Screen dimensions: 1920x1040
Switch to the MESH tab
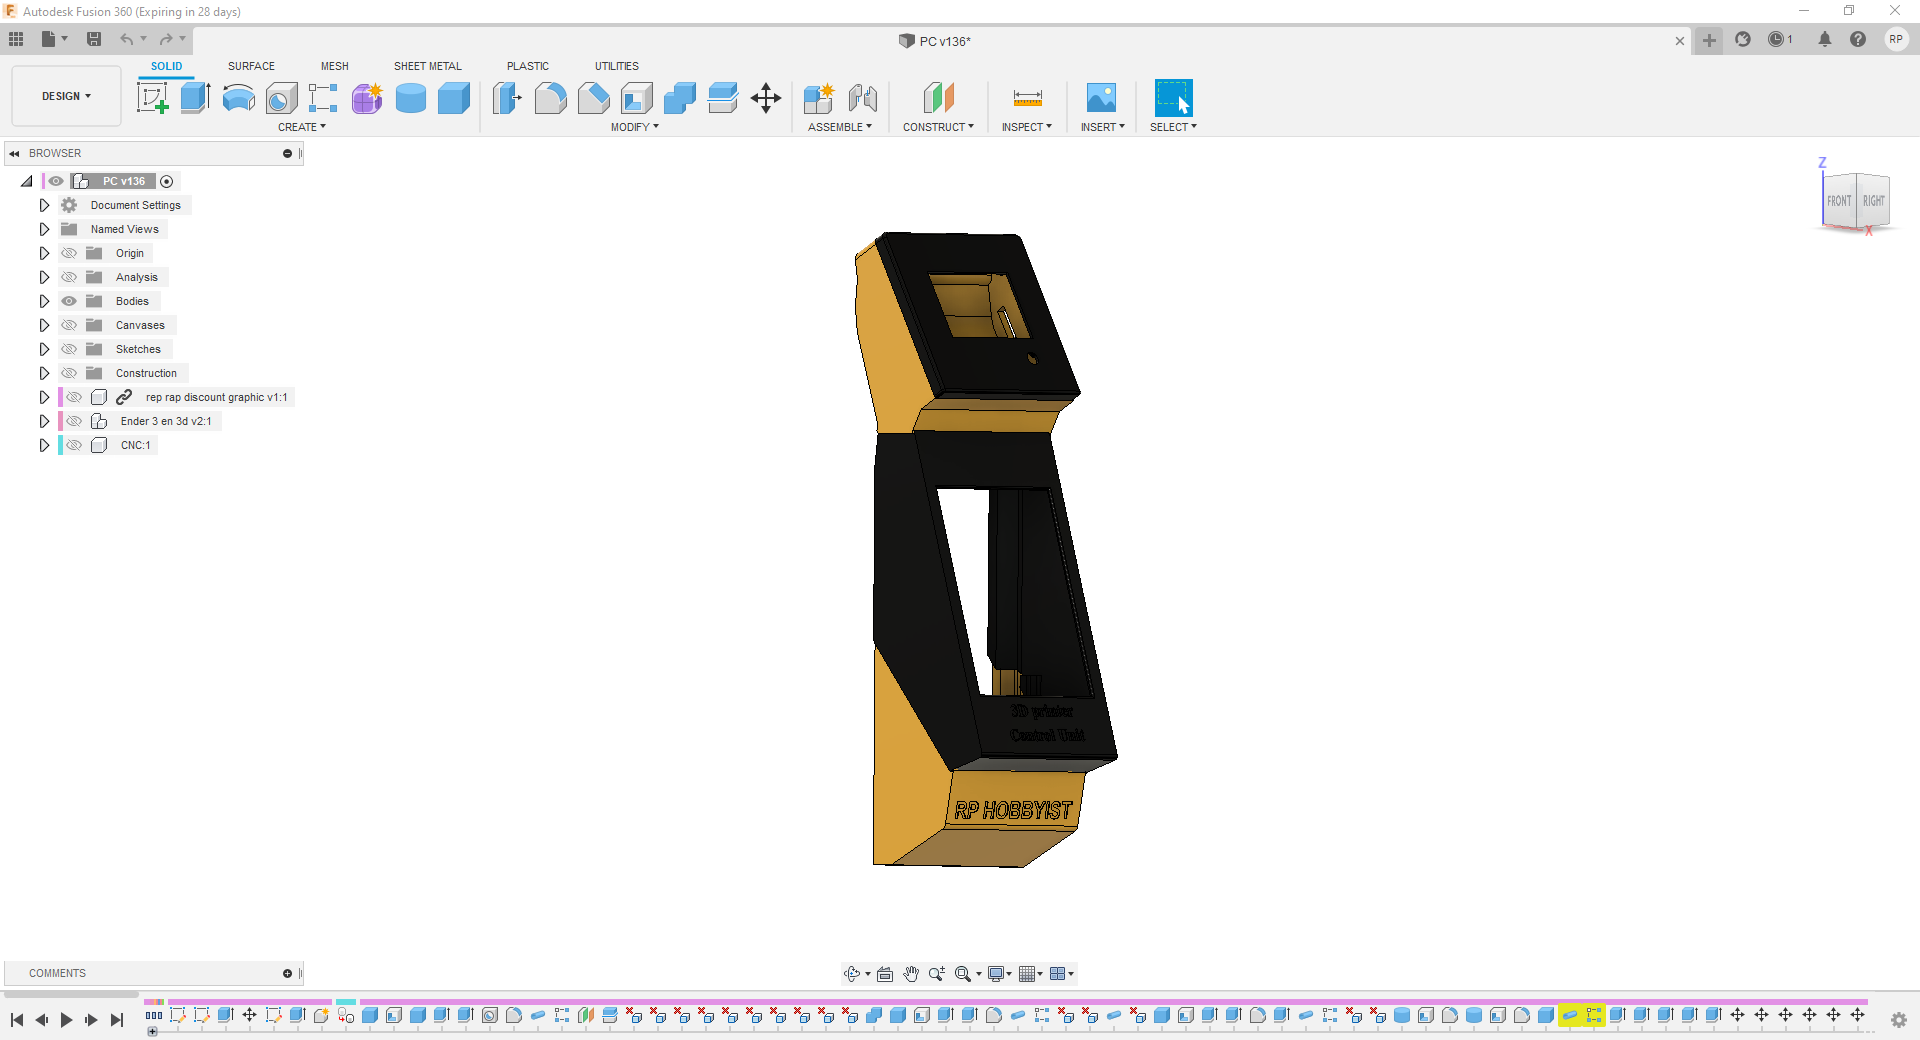335,66
